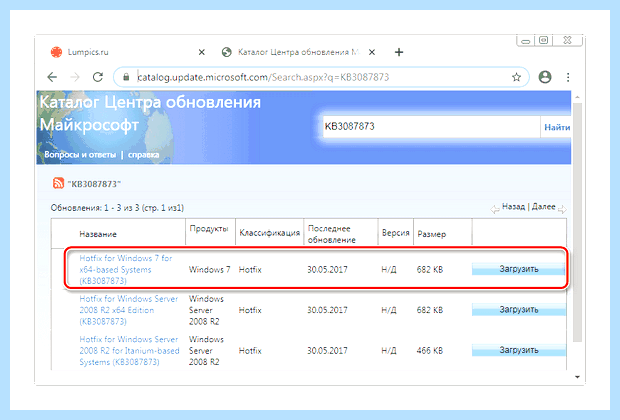The image size is (620, 420).
Task: Click the browser forward arrow
Action: click(75, 77)
